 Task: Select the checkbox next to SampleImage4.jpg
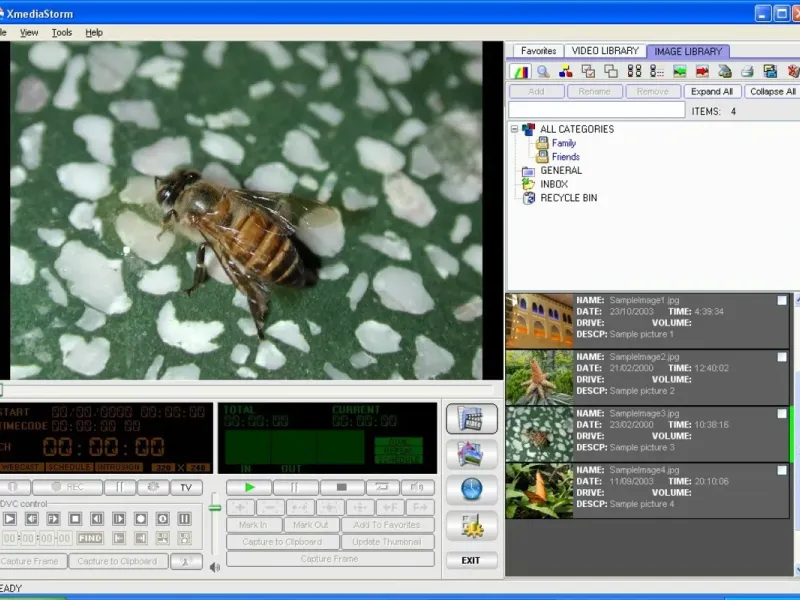tap(782, 470)
